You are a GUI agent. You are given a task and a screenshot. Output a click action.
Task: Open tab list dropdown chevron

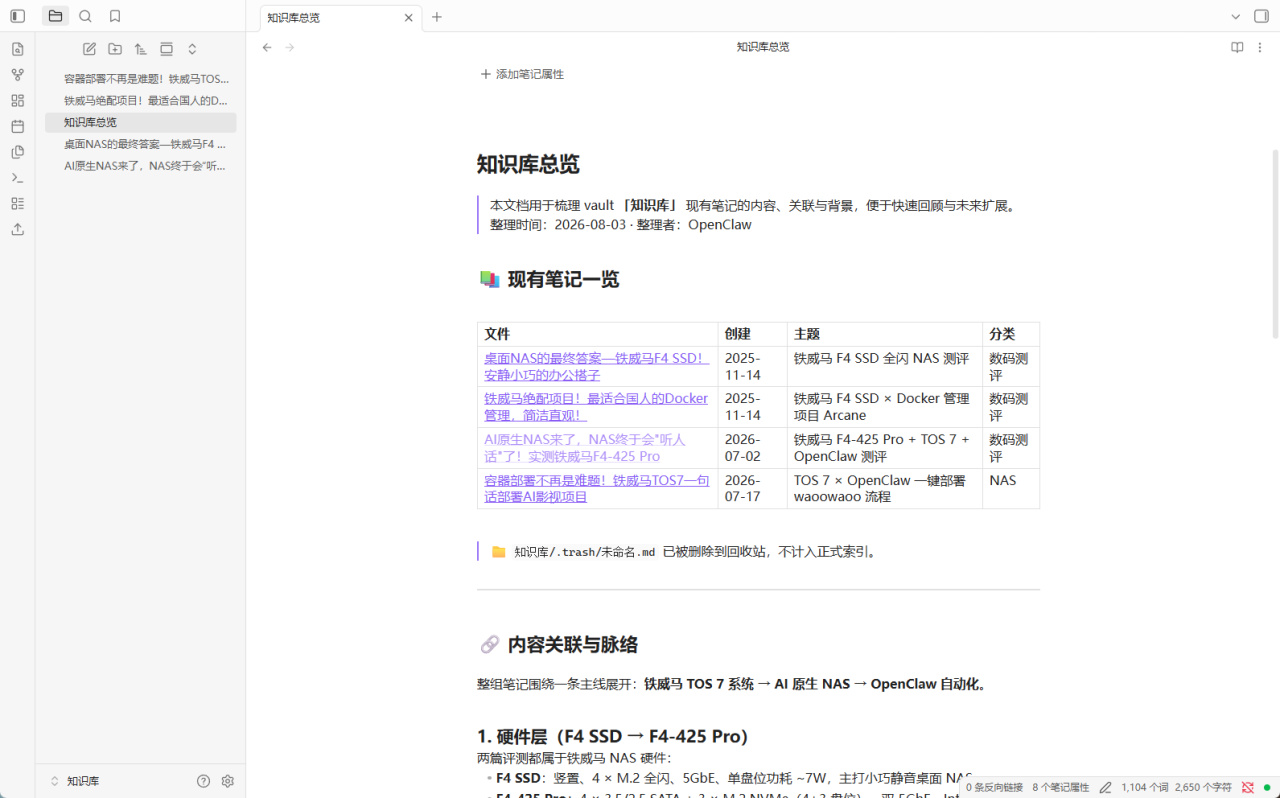[1238, 16]
